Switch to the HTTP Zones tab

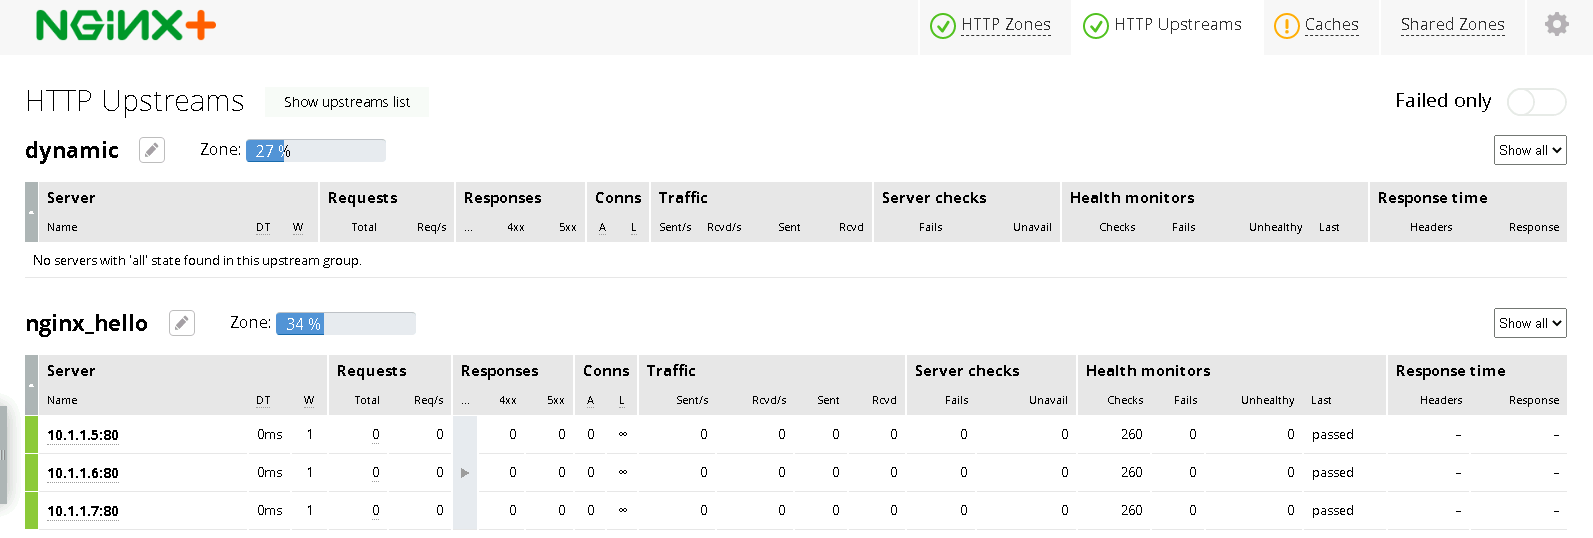pos(1005,25)
